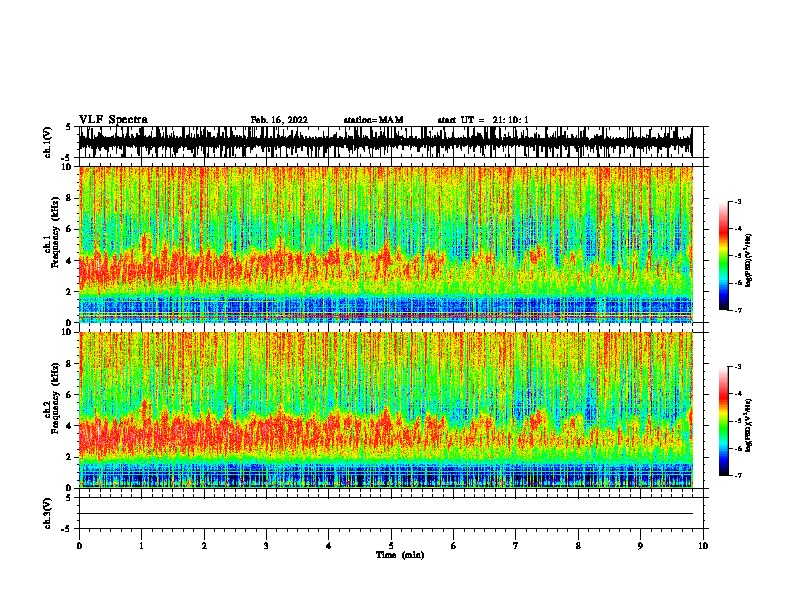The height and width of the screenshot is (612, 792).
Task: Click the time axis tick label '7'
Action: pyautogui.click(x=516, y=546)
